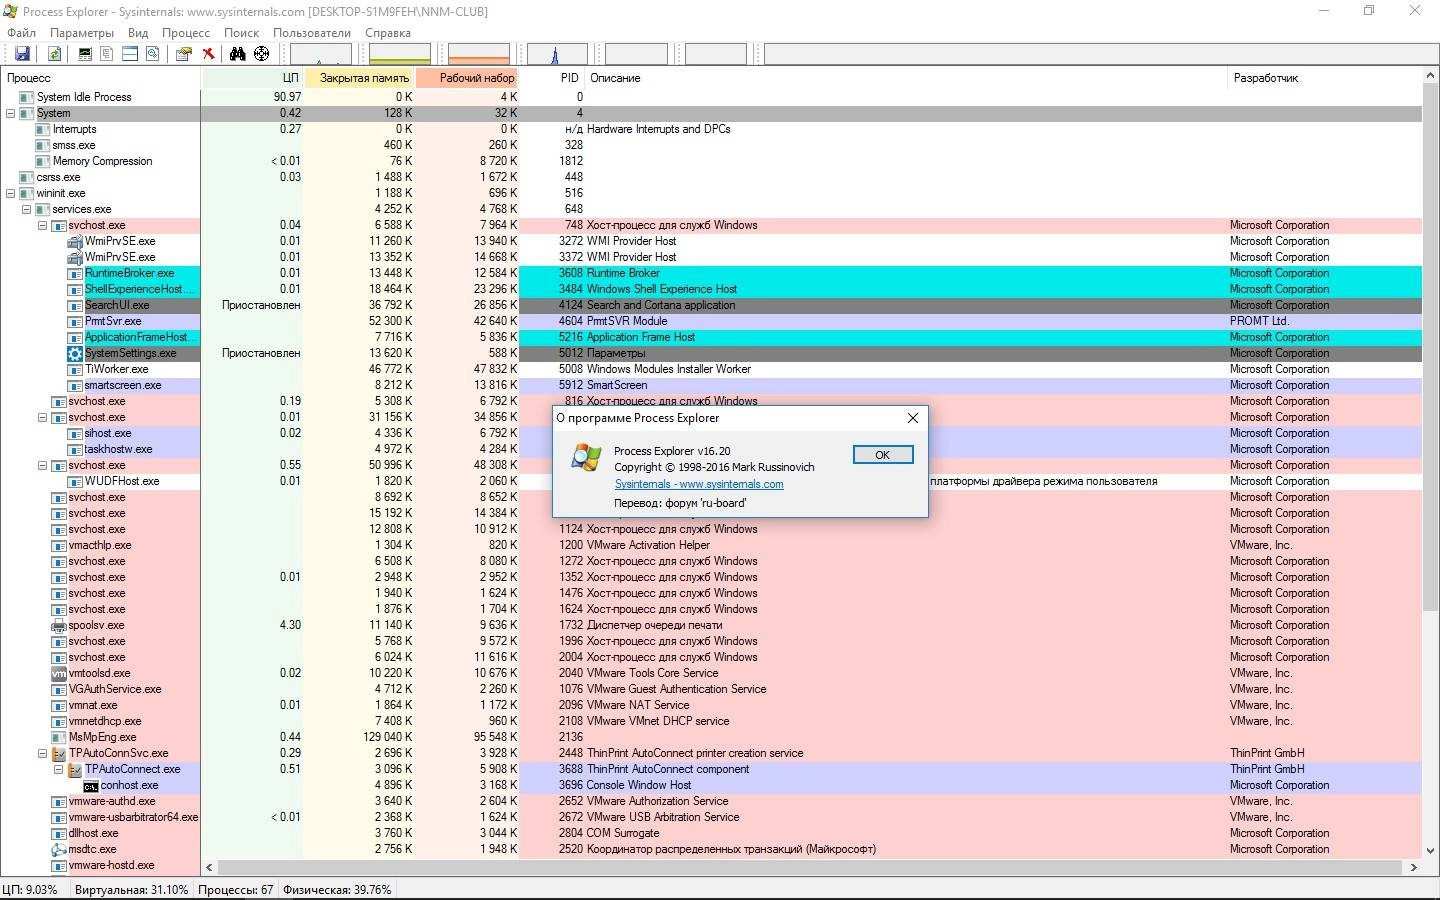Open the Файл menu

tap(21, 32)
